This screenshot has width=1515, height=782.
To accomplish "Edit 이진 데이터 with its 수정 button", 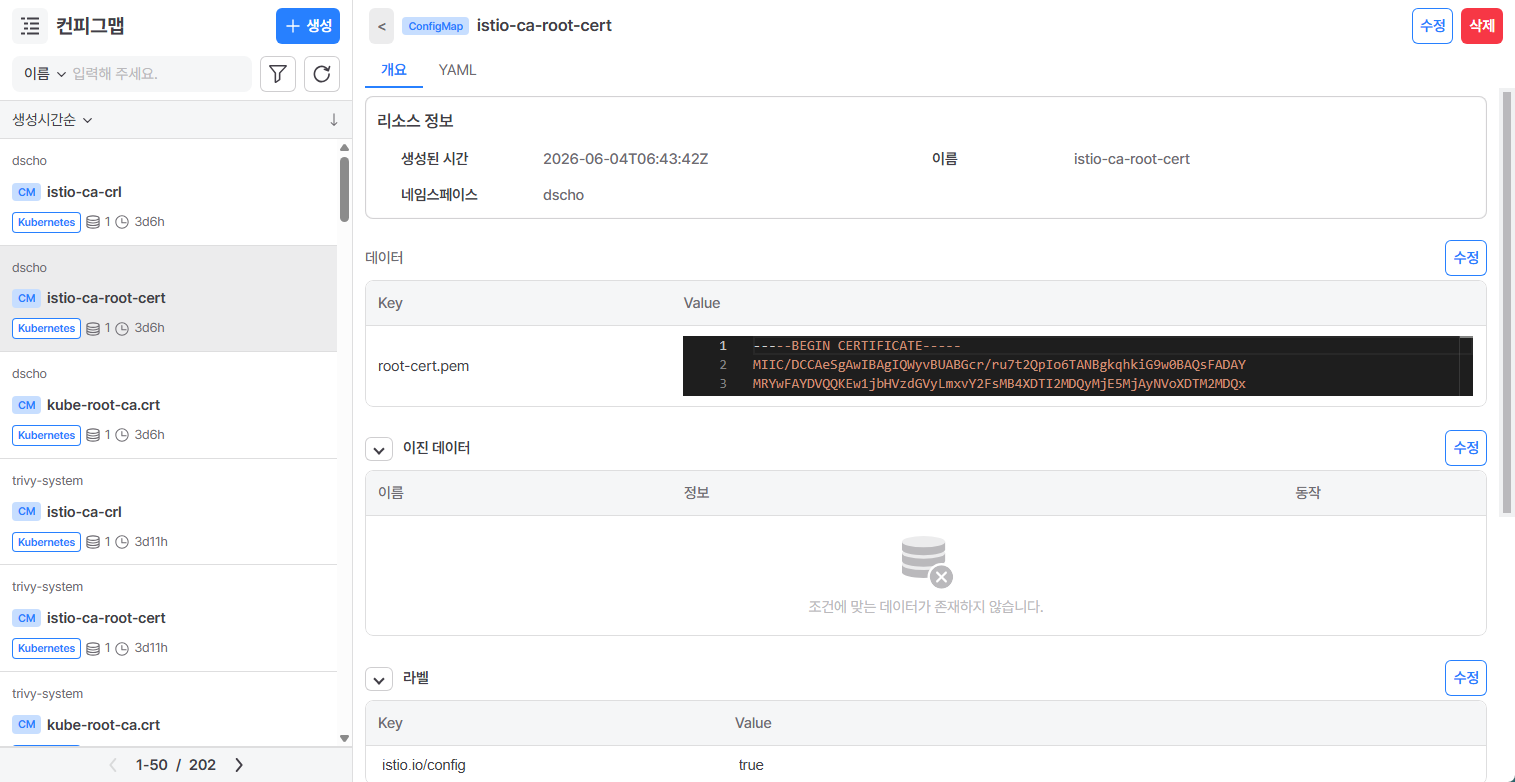I will coord(1466,448).
